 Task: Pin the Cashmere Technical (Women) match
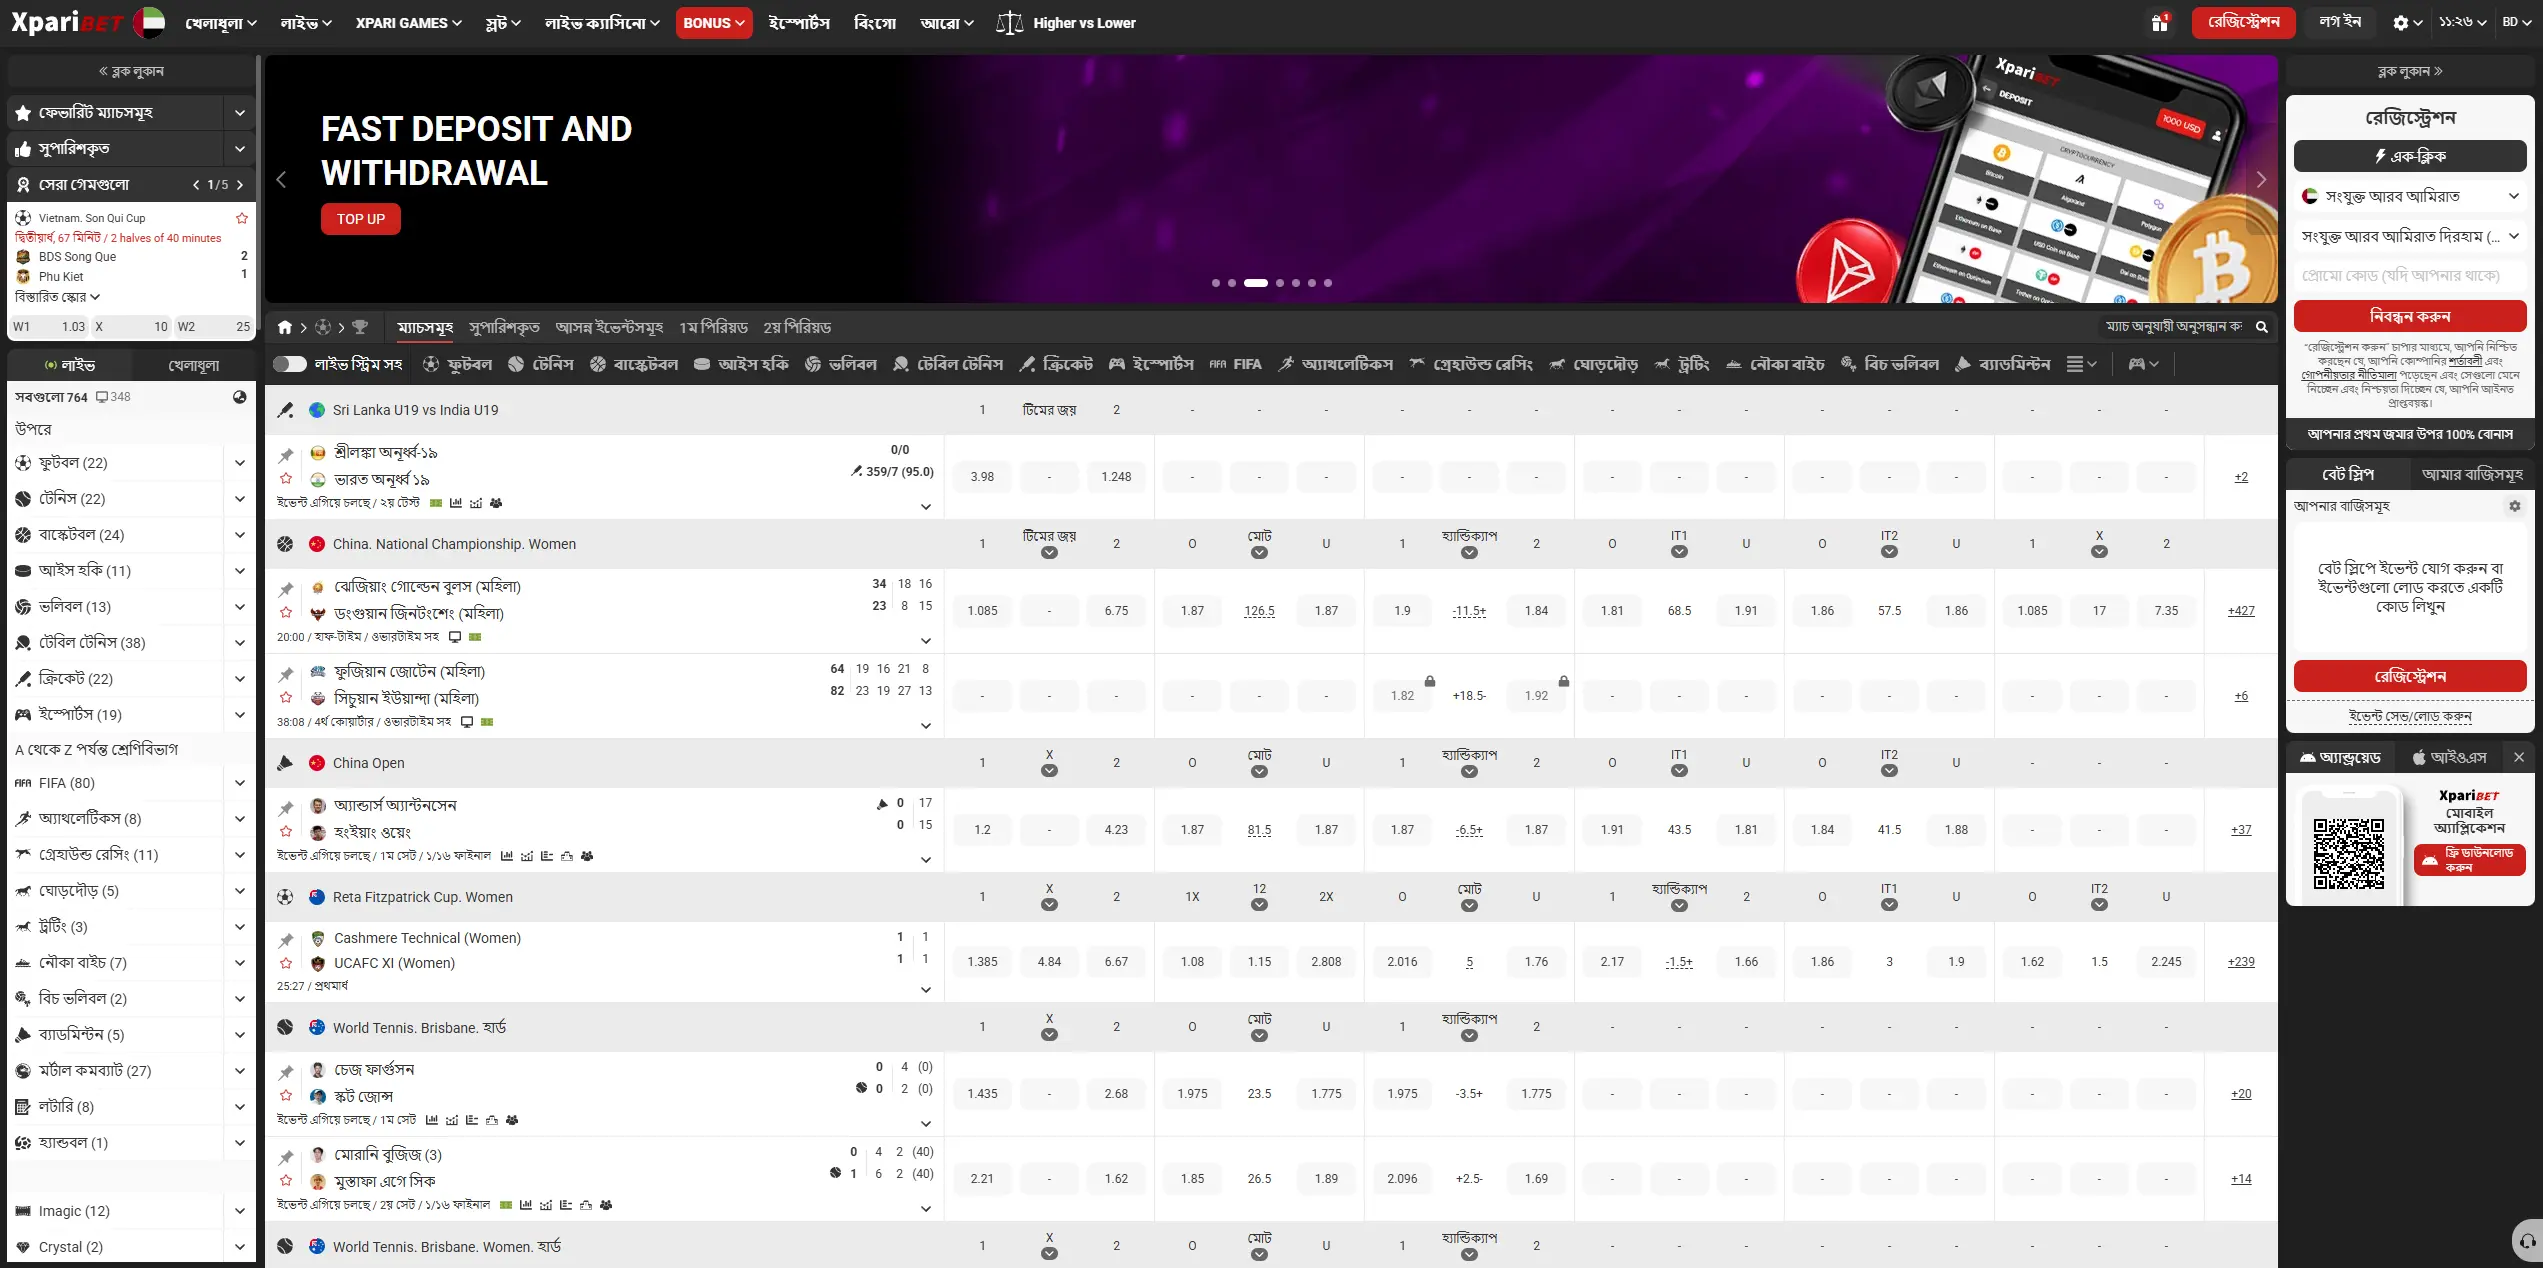coord(286,940)
